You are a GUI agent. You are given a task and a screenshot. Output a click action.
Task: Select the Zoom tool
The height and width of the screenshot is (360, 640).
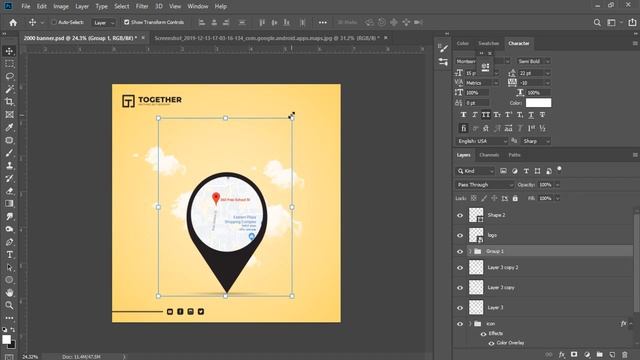9,305
